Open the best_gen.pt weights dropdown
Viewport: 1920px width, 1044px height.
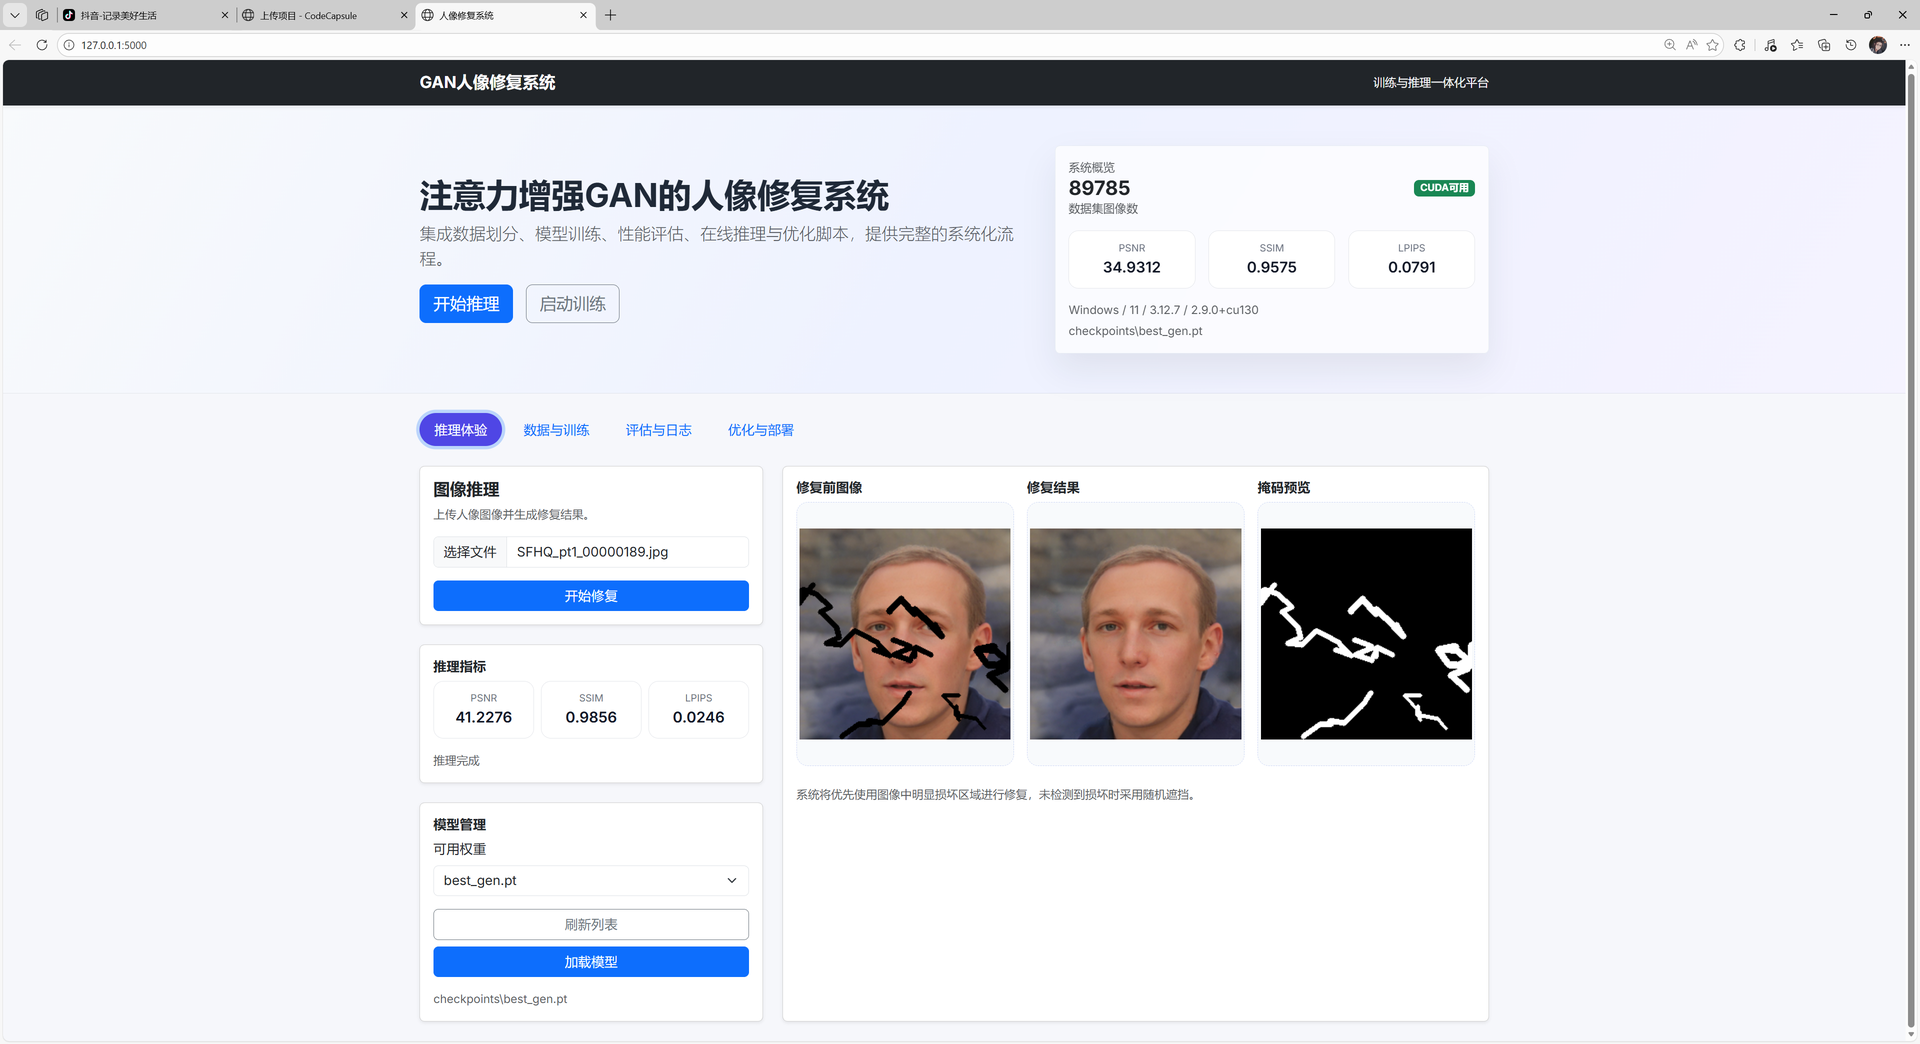[x=590, y=880]
